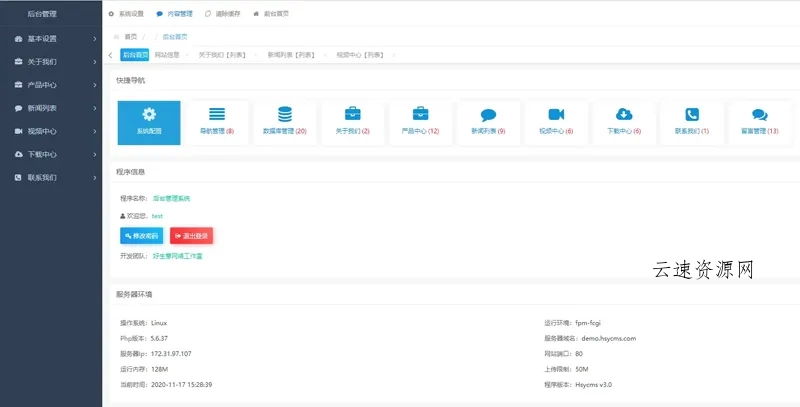Click the username link test
The image size is (800, 407).
157,216
